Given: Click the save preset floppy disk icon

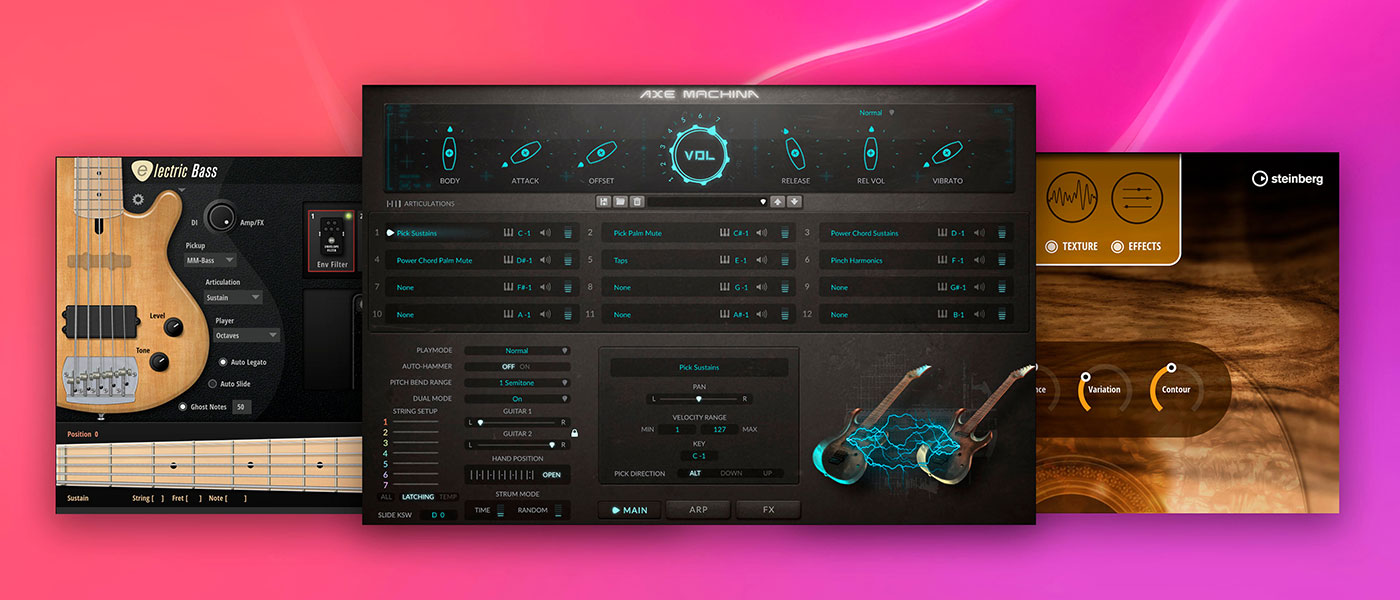Looking at the screenshot, I should click(604, 201).
